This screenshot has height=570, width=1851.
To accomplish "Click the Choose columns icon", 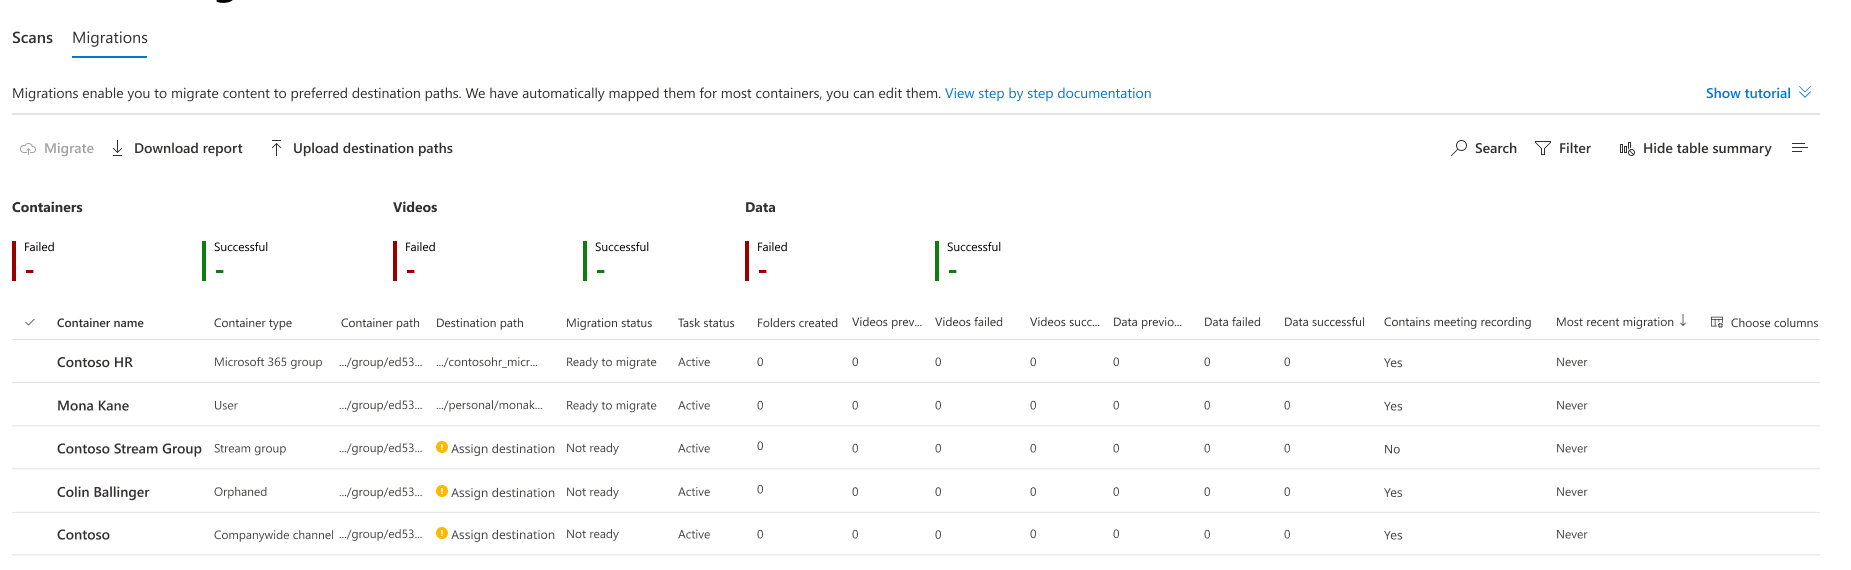I will 1717,322.
